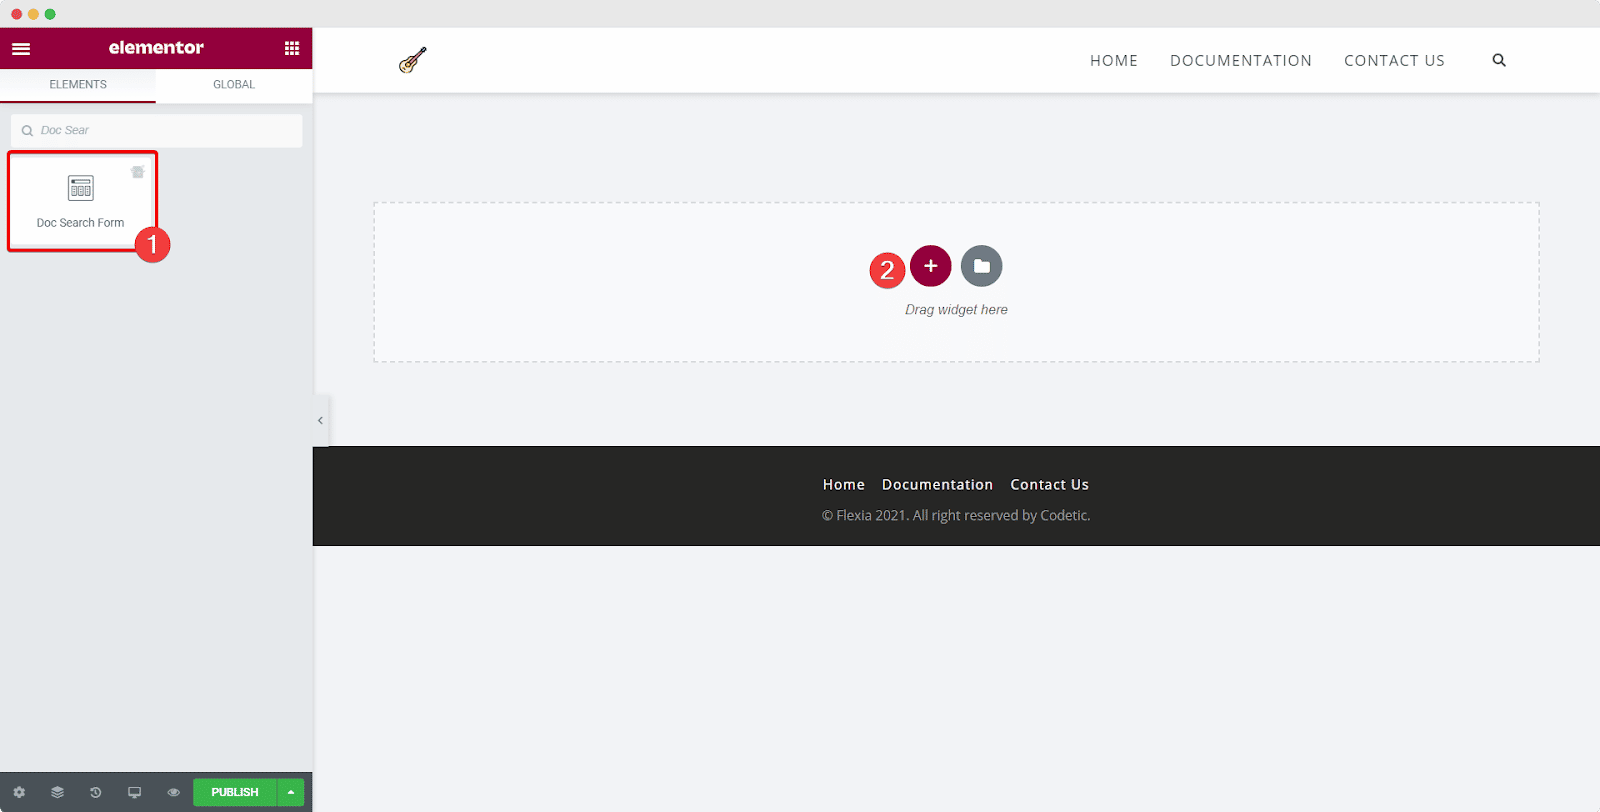Image resolution: width=1600 pixels, height=812 pixels.
Task: Open the Navigator layers icon
Action: (57, 792)
